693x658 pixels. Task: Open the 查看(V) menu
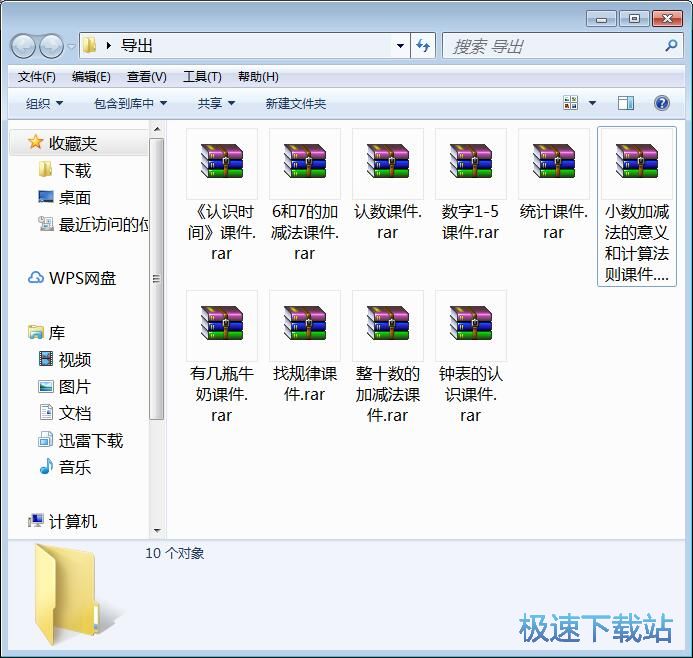147,77
